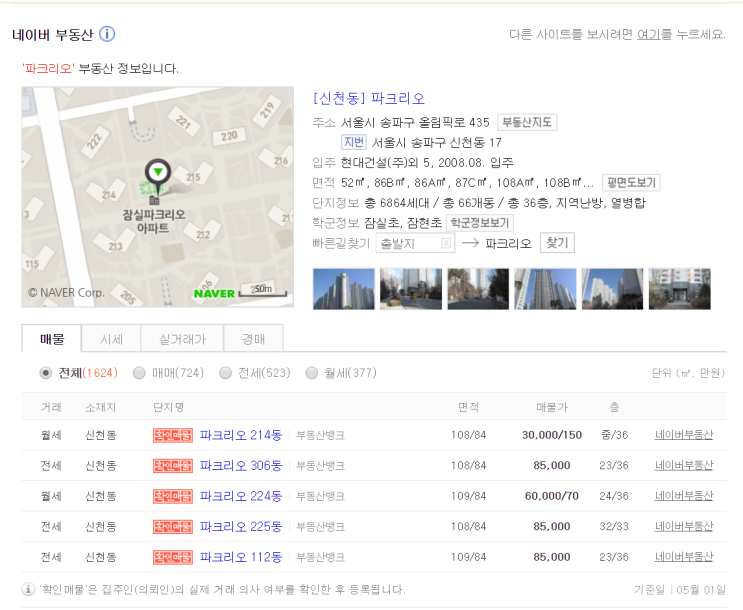Select the 전세(523) radio button

(x=225, y=373)
